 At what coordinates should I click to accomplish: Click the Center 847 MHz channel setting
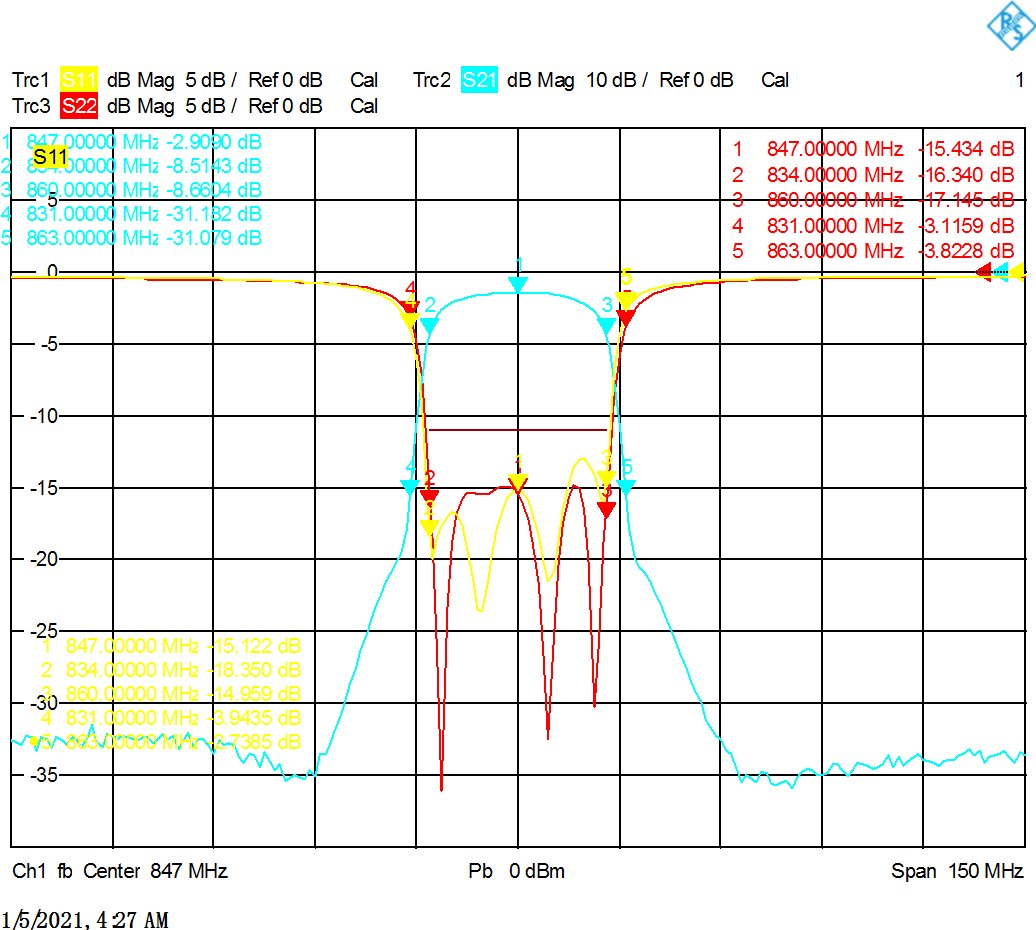[x=155, y=871]
